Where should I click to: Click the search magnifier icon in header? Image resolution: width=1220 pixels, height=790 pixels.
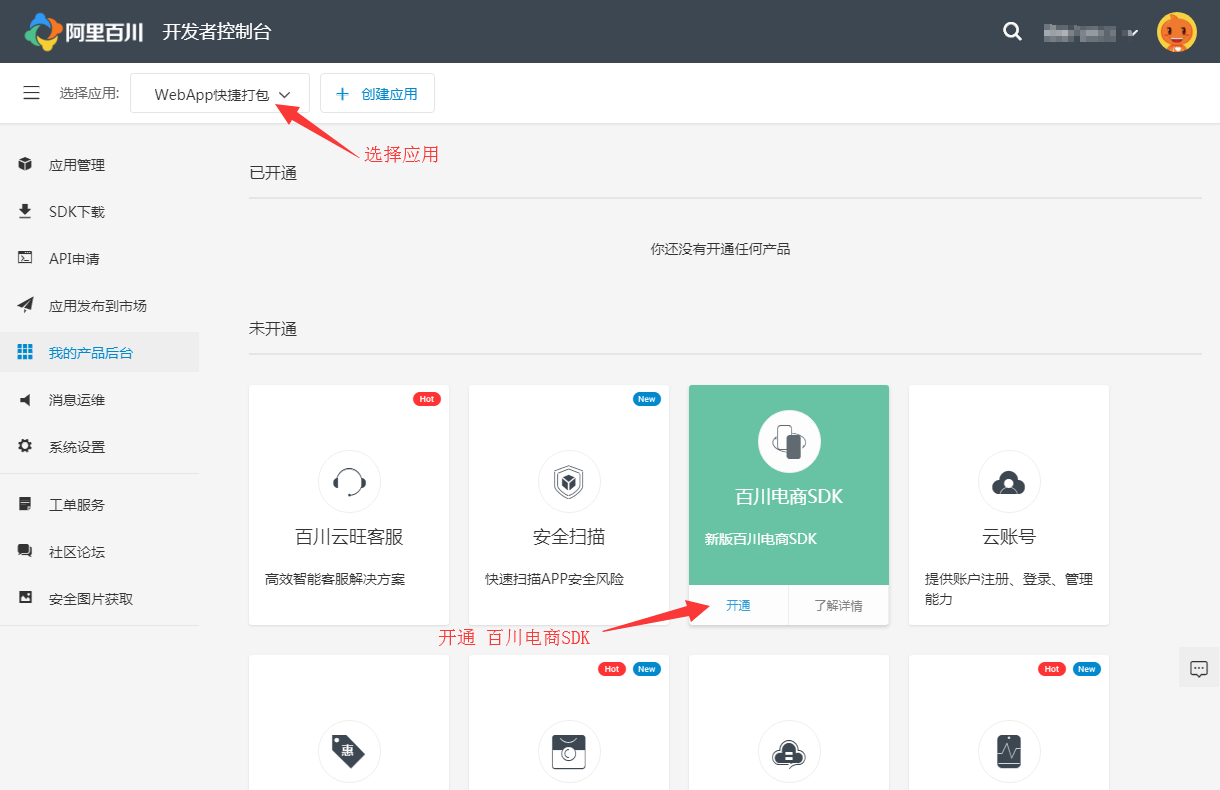1012,31
